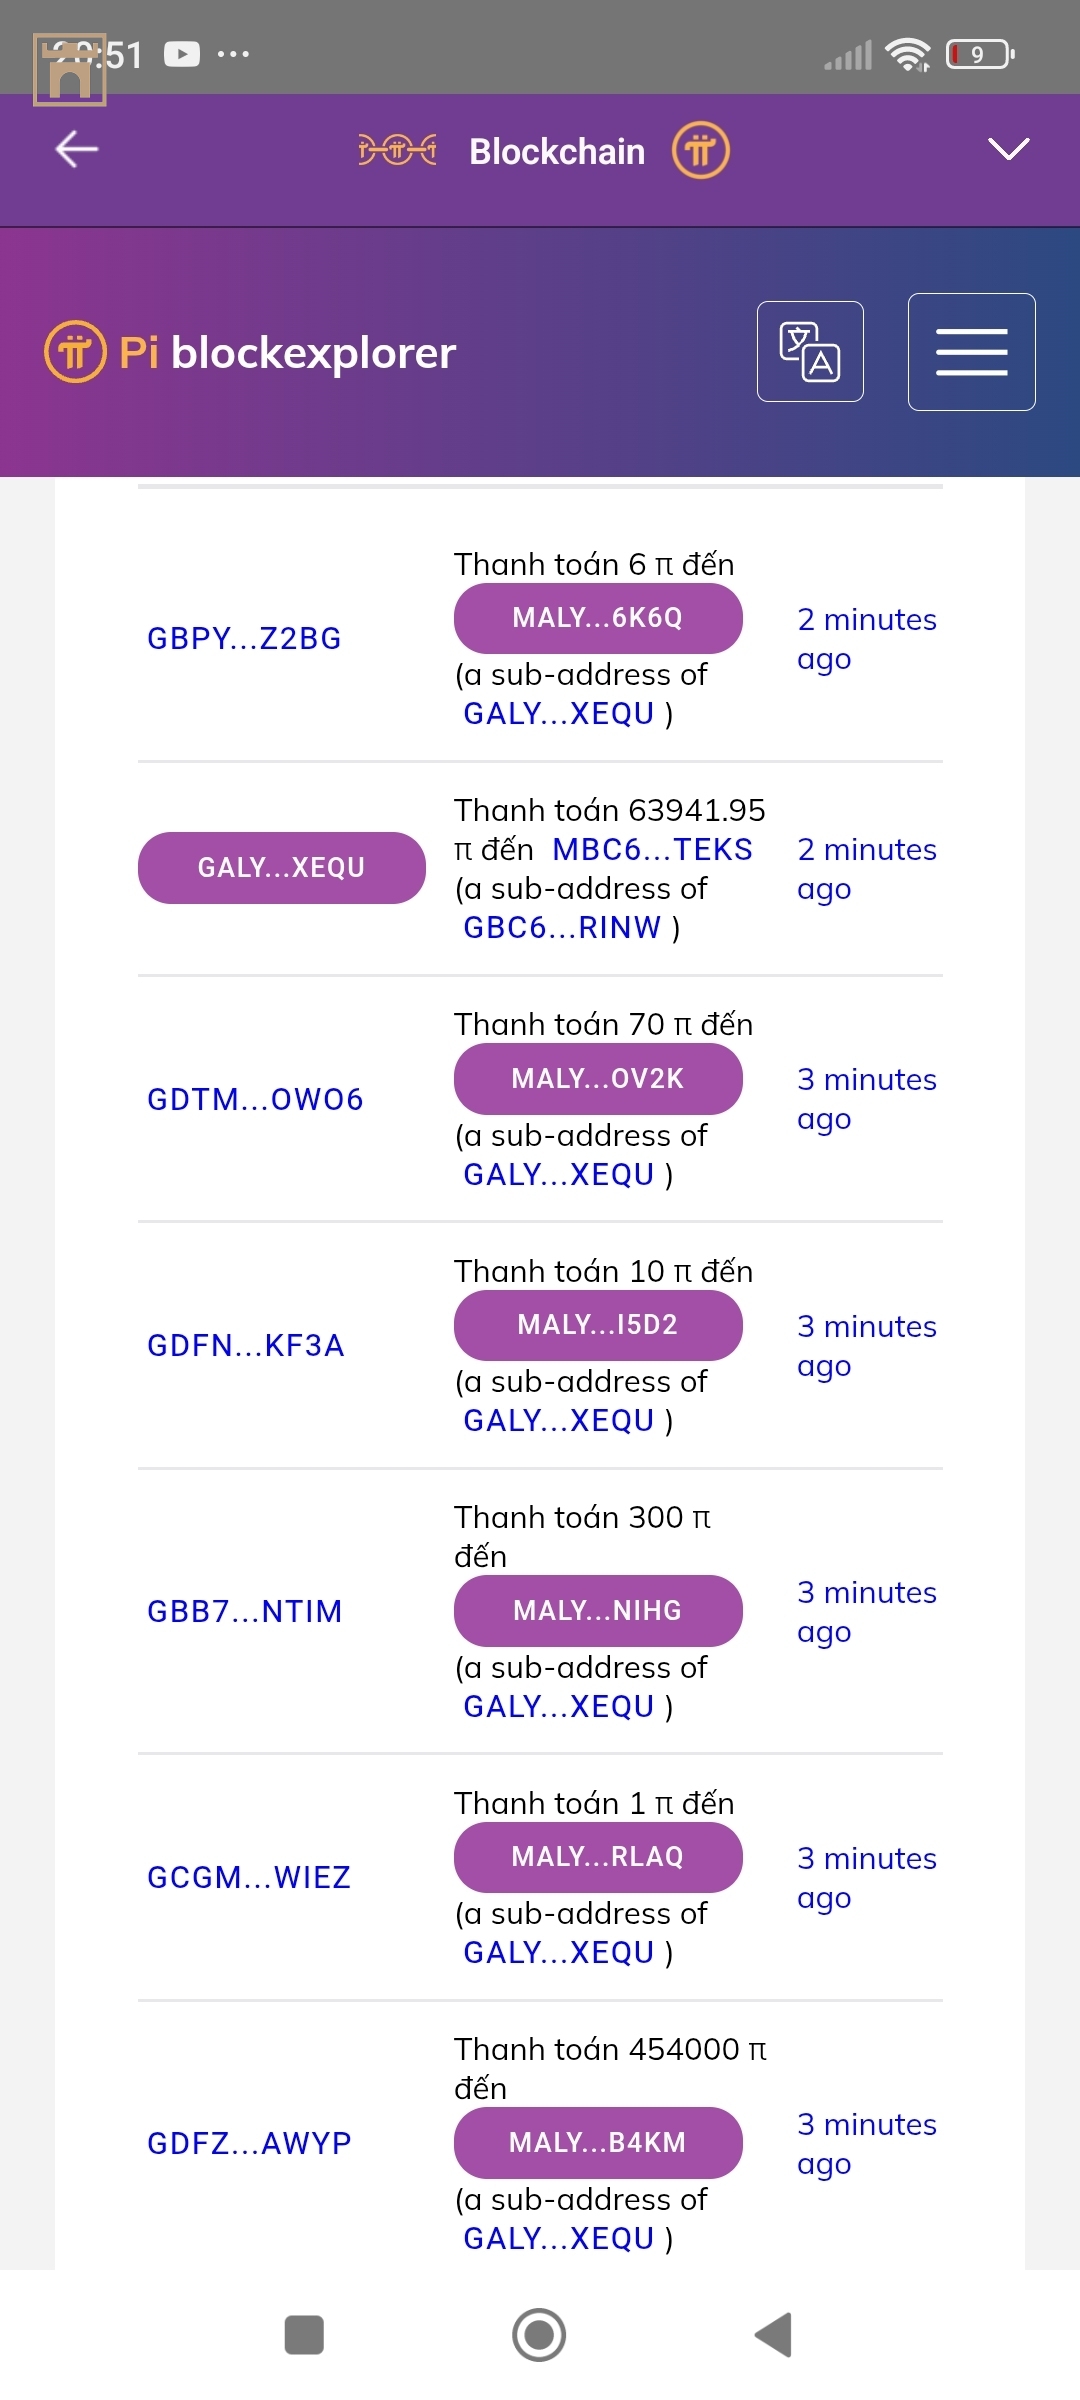Screen dimensions: 1080x2400
Task: Select the GALY...XEQU source address pill
Action: (282, 868)
